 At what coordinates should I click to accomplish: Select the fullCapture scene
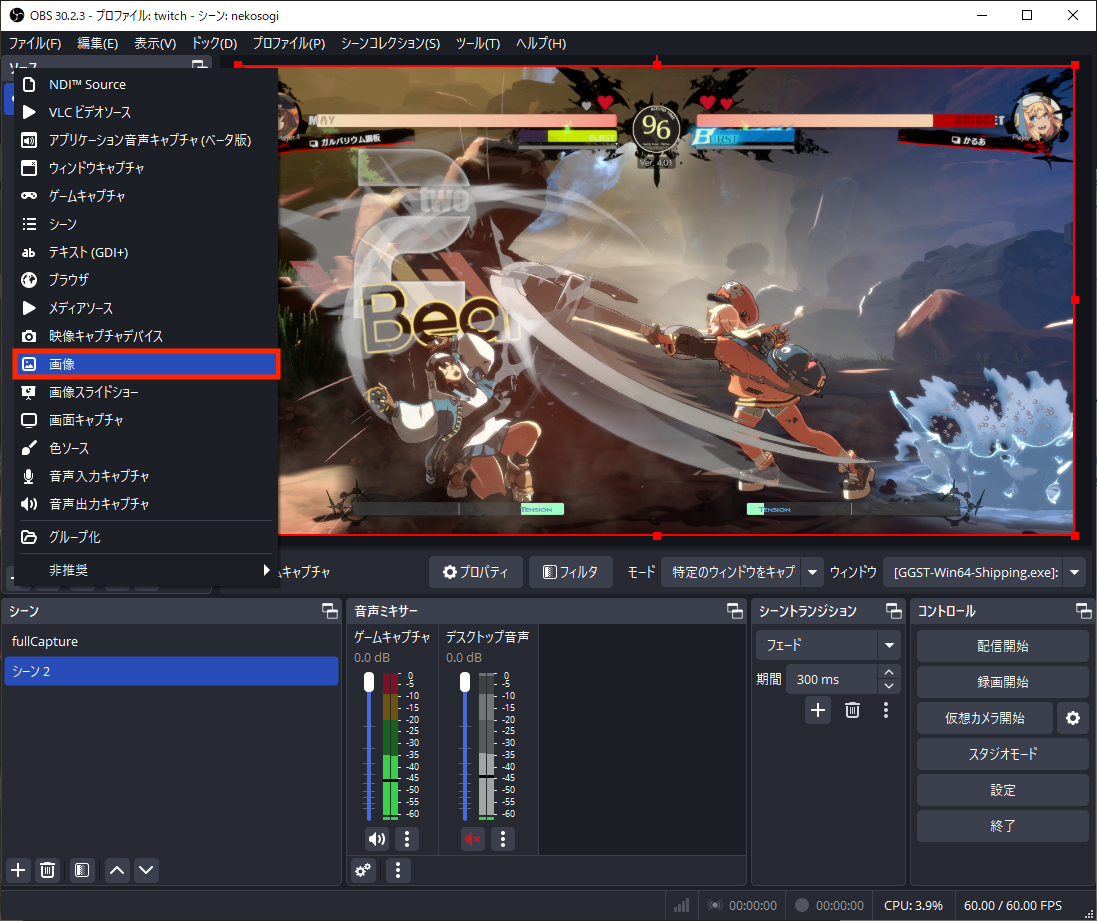click(x=170, y=641)
